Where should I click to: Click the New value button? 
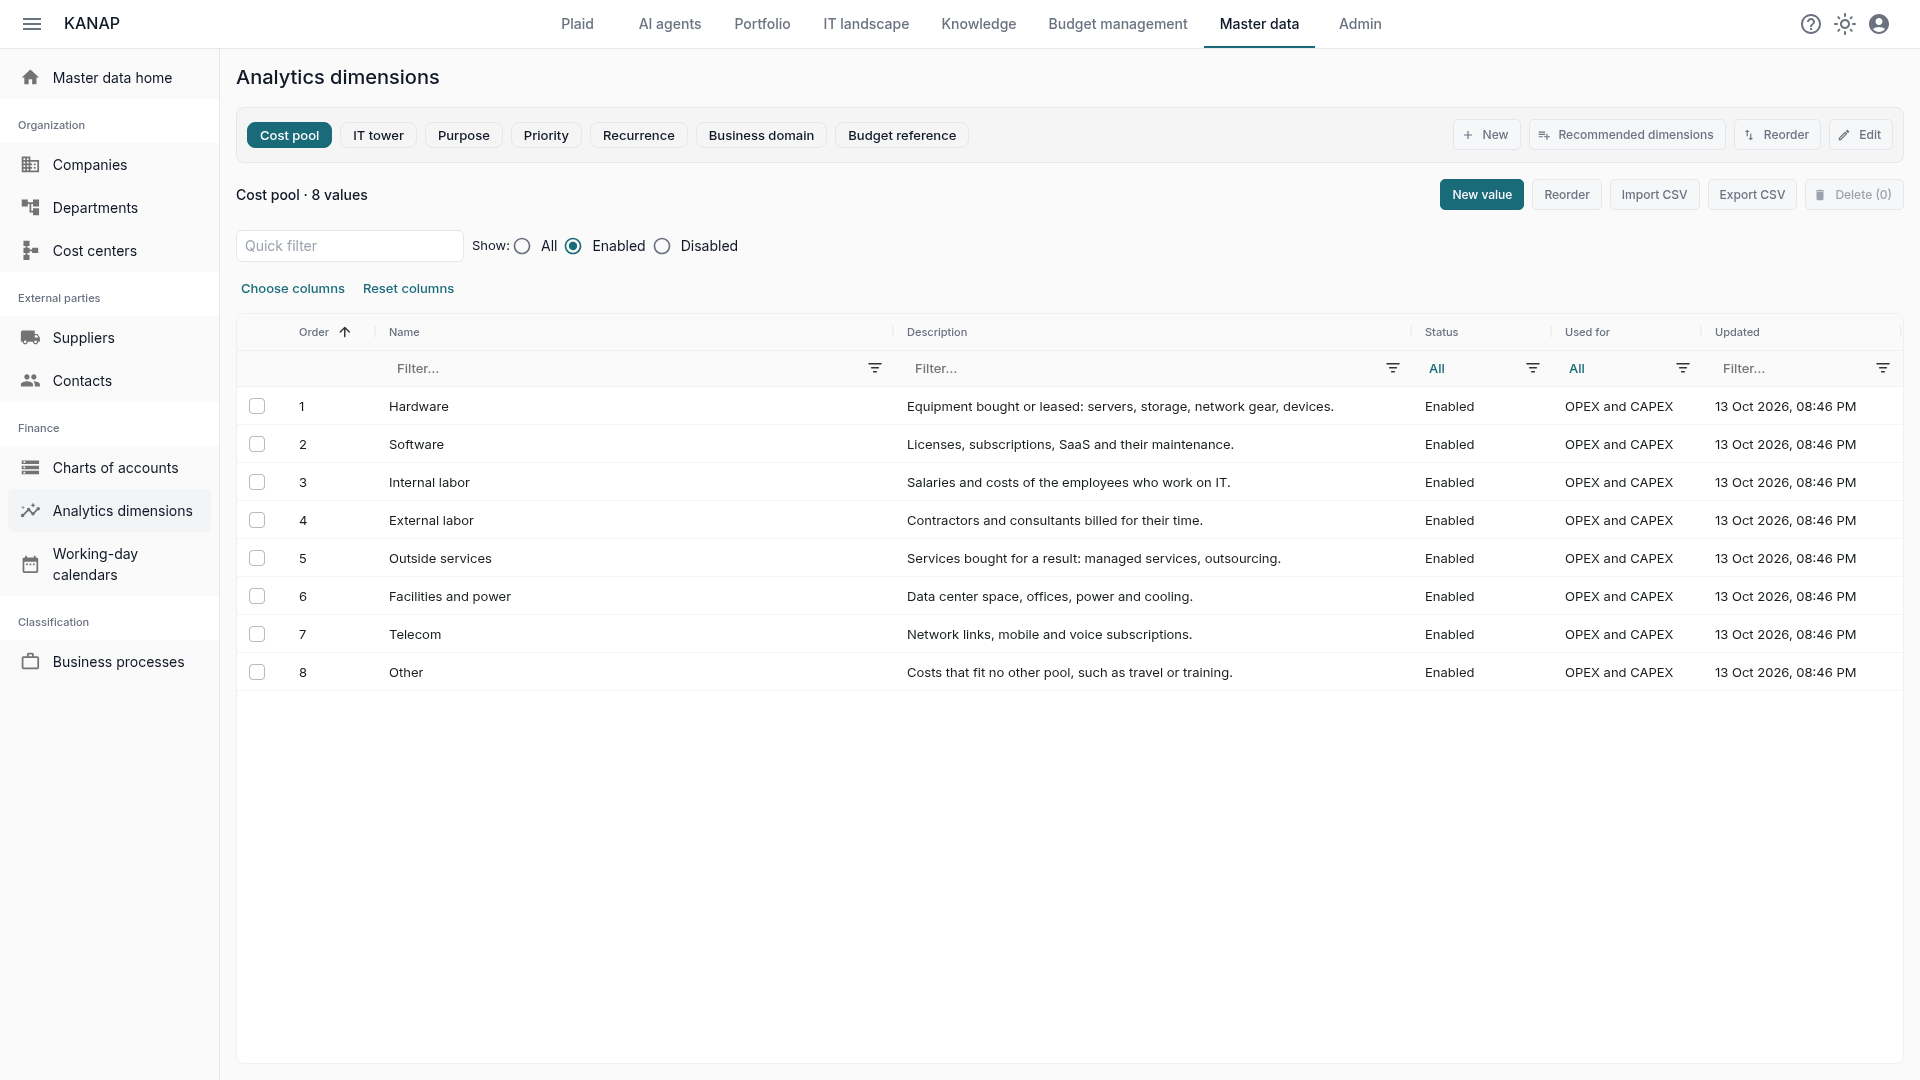click(x=1482, y=195)
